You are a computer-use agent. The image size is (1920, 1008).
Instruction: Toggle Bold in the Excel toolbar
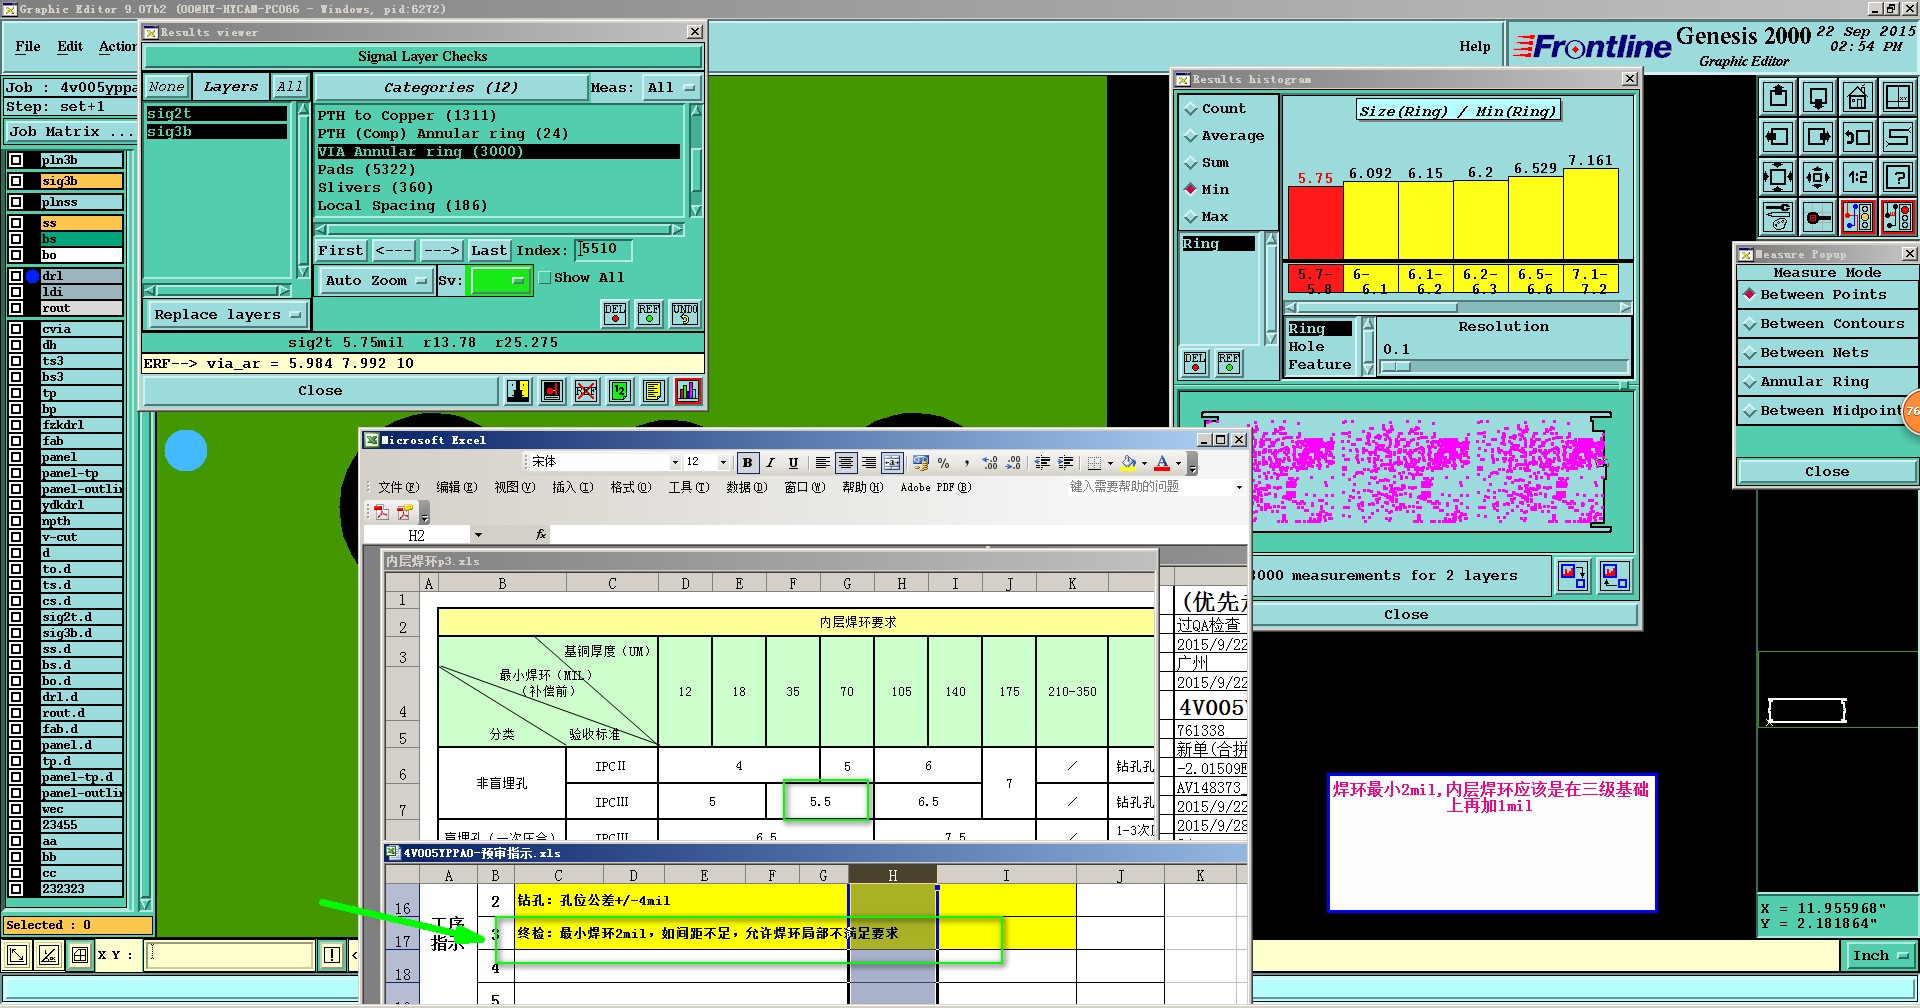coord(747,463)
